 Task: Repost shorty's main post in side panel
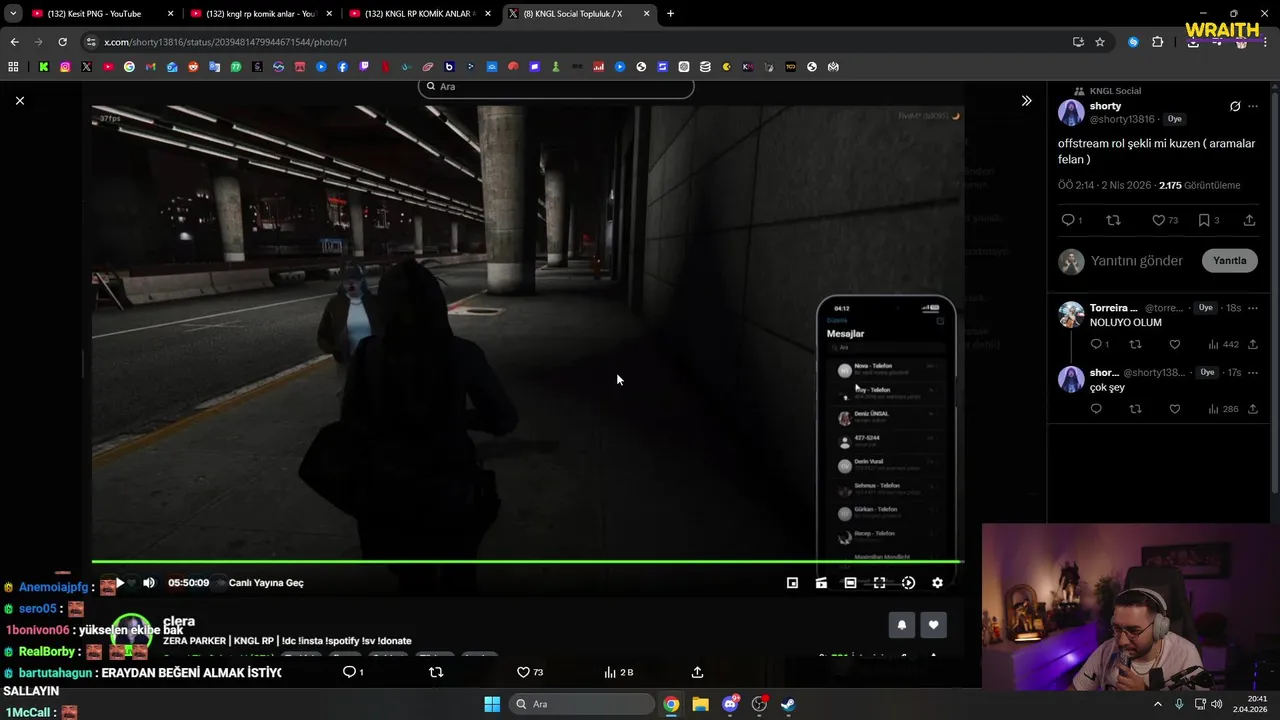[x=1113, y=220]
